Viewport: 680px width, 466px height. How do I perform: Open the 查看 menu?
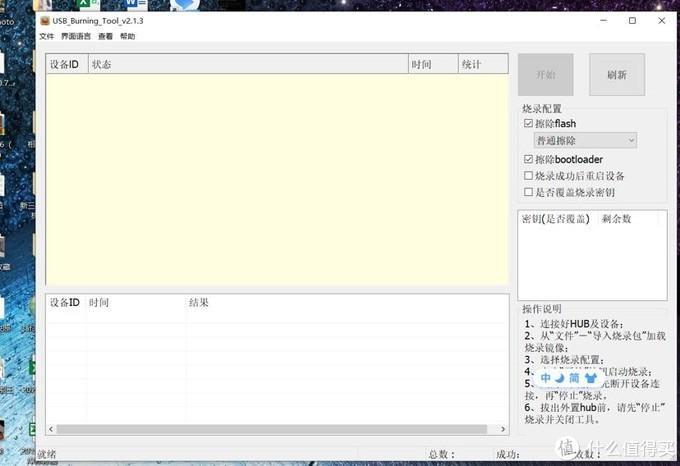105,37
